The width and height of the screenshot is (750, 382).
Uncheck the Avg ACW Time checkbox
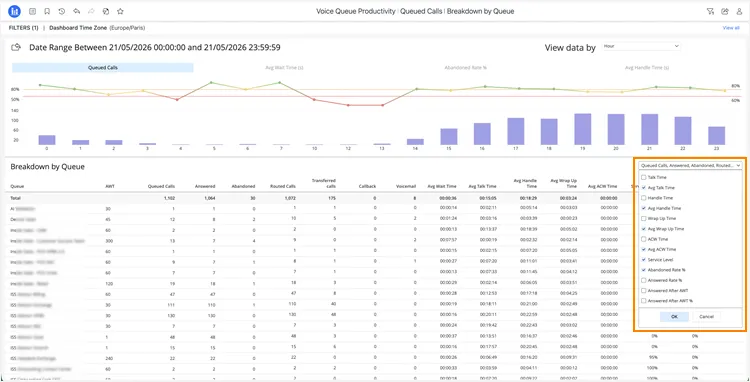tap(644, 250)
